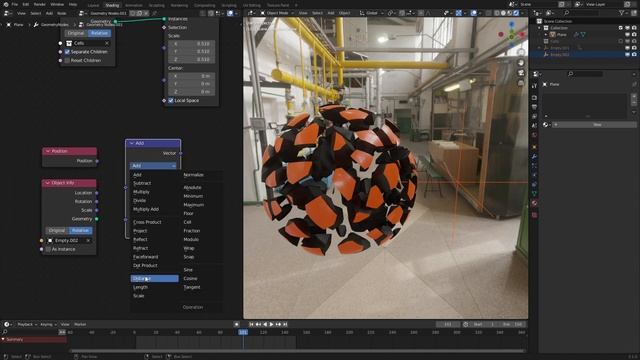The image size is (640, 360).
Task: Collapse the Object Info node header
Action: (48, 183)
